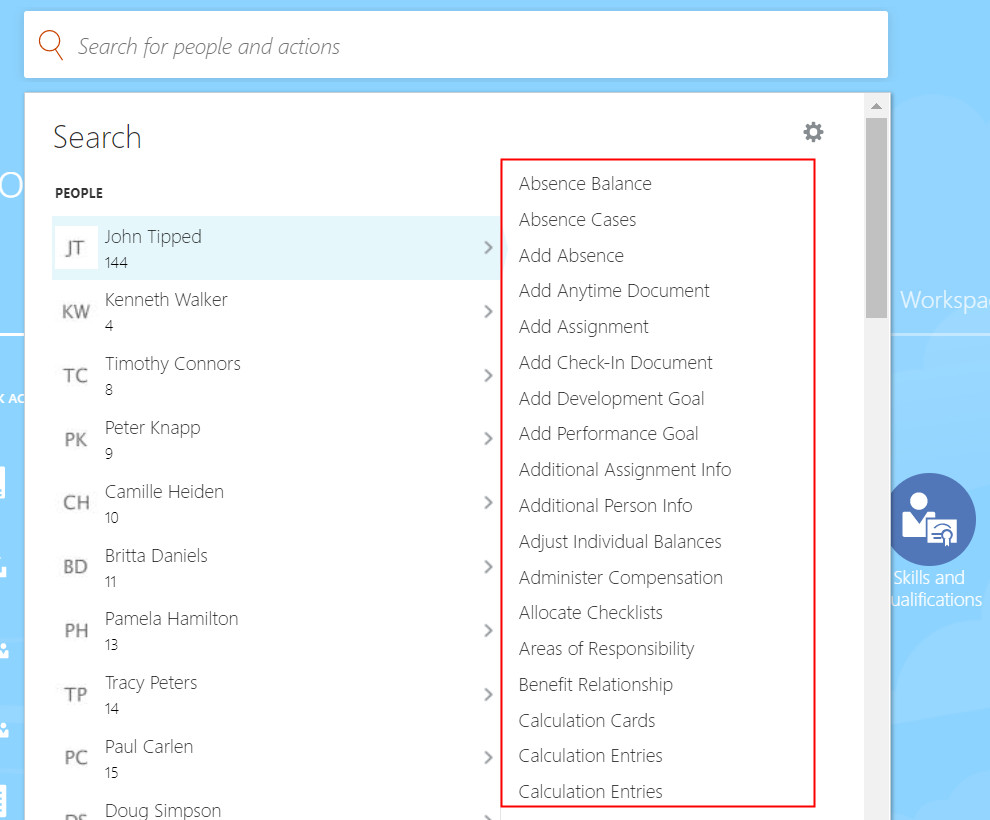The height and width of the screenshot is (820, 990).
Task: Click Add Anytime Document action
Action: point(614,291)
